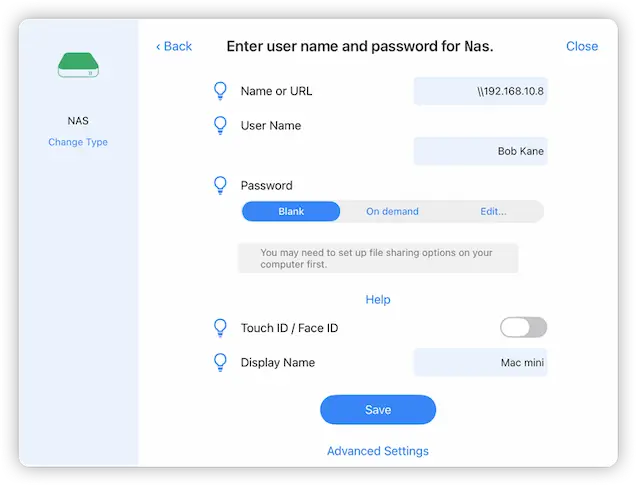
Task: Click the lightbulb hint beside Name or URL
Action: pyautogui.click(x=220, y=91)
